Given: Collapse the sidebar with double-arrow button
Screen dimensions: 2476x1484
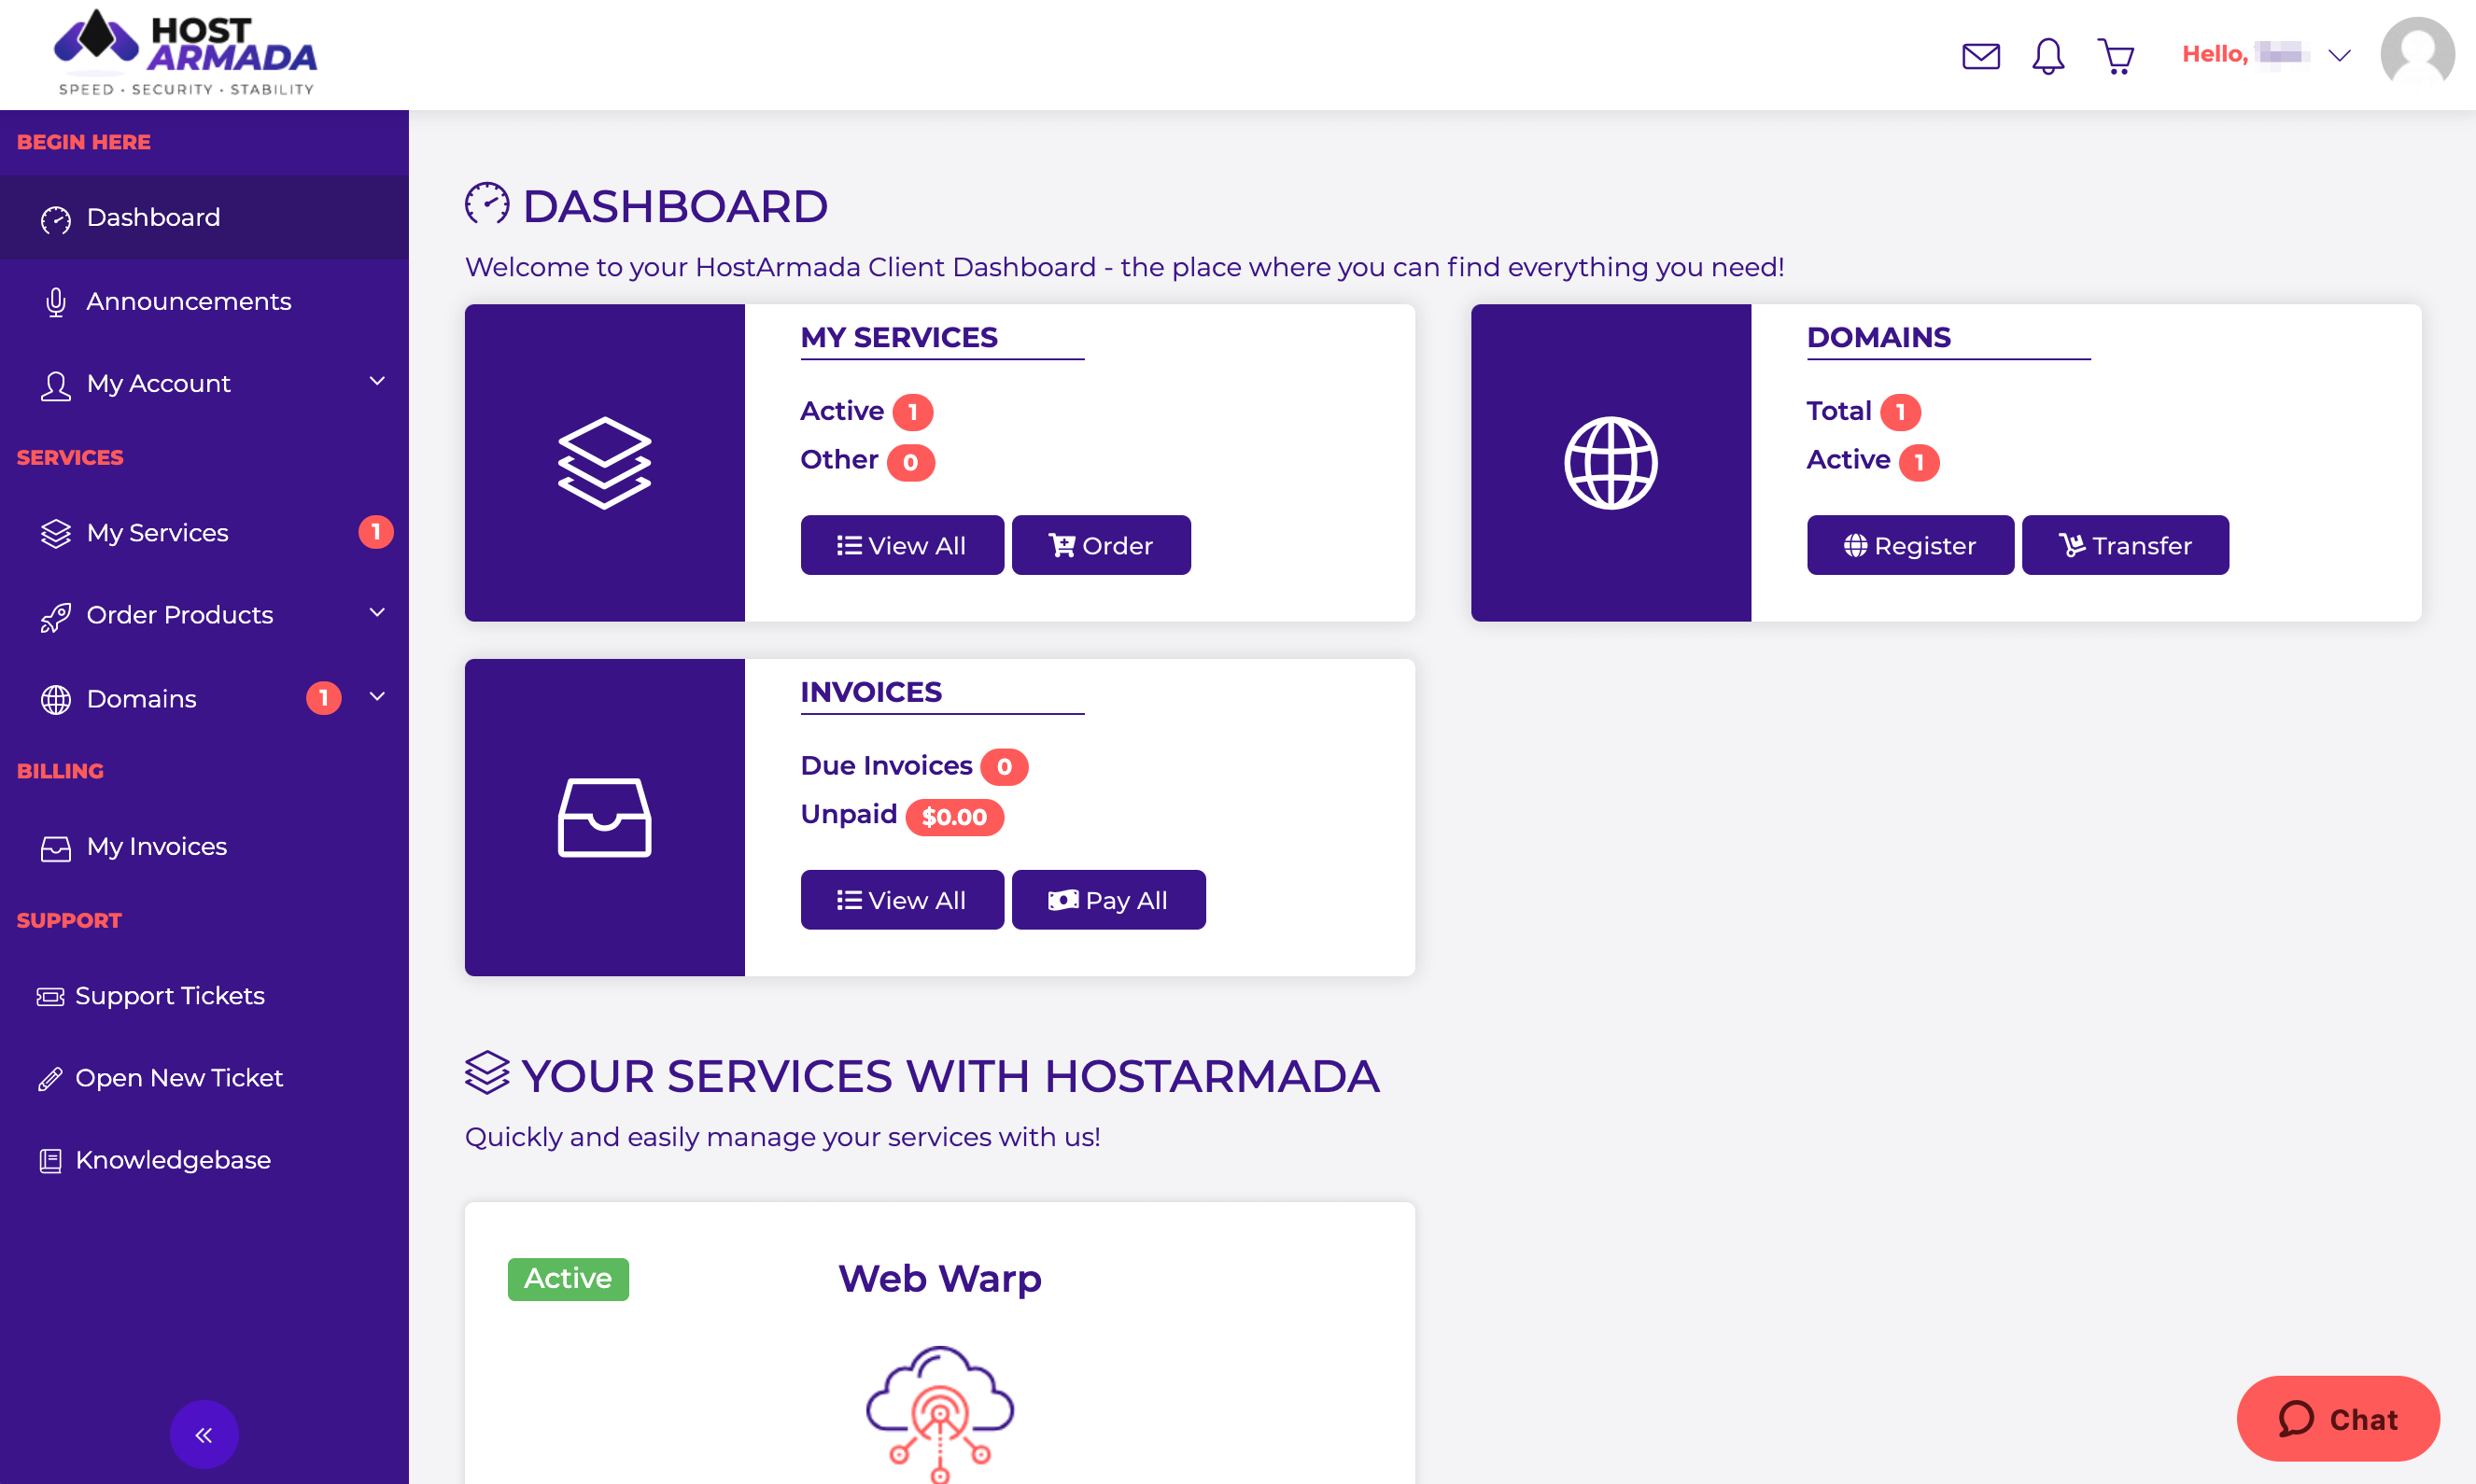Looking at the screenshot, I should (204, 1434).
